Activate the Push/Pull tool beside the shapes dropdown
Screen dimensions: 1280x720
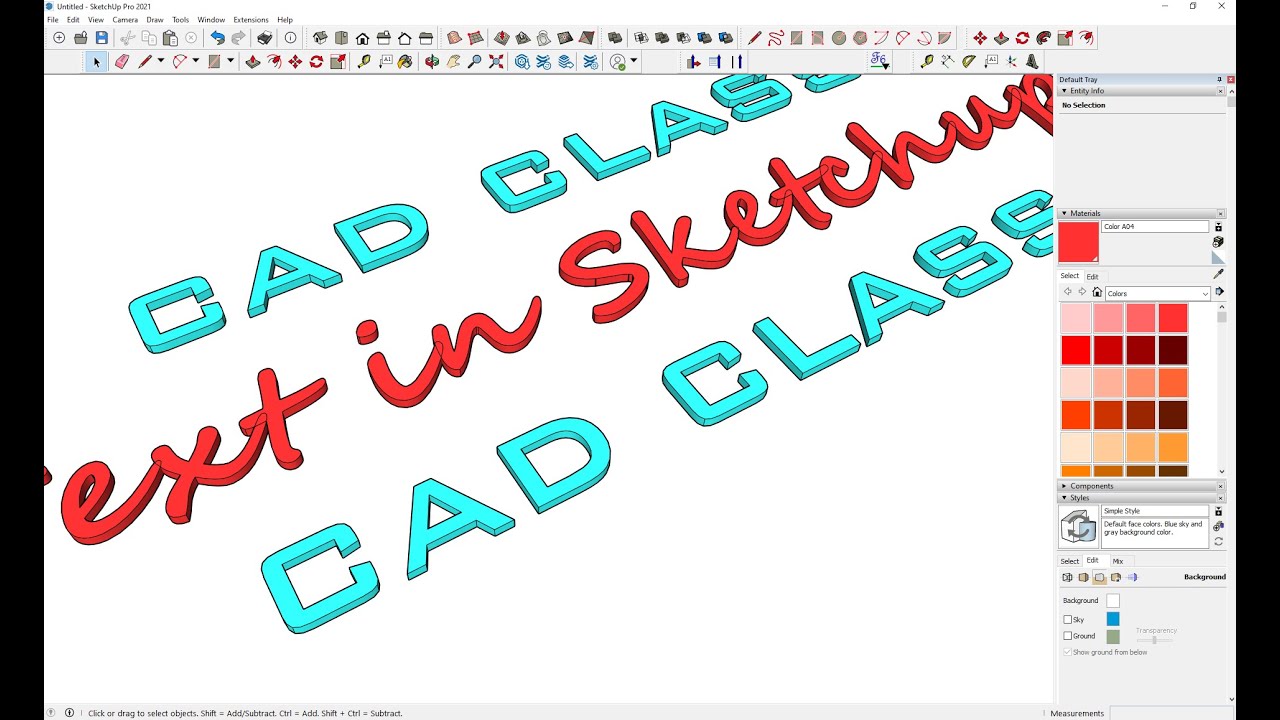(x=253, y=61)
